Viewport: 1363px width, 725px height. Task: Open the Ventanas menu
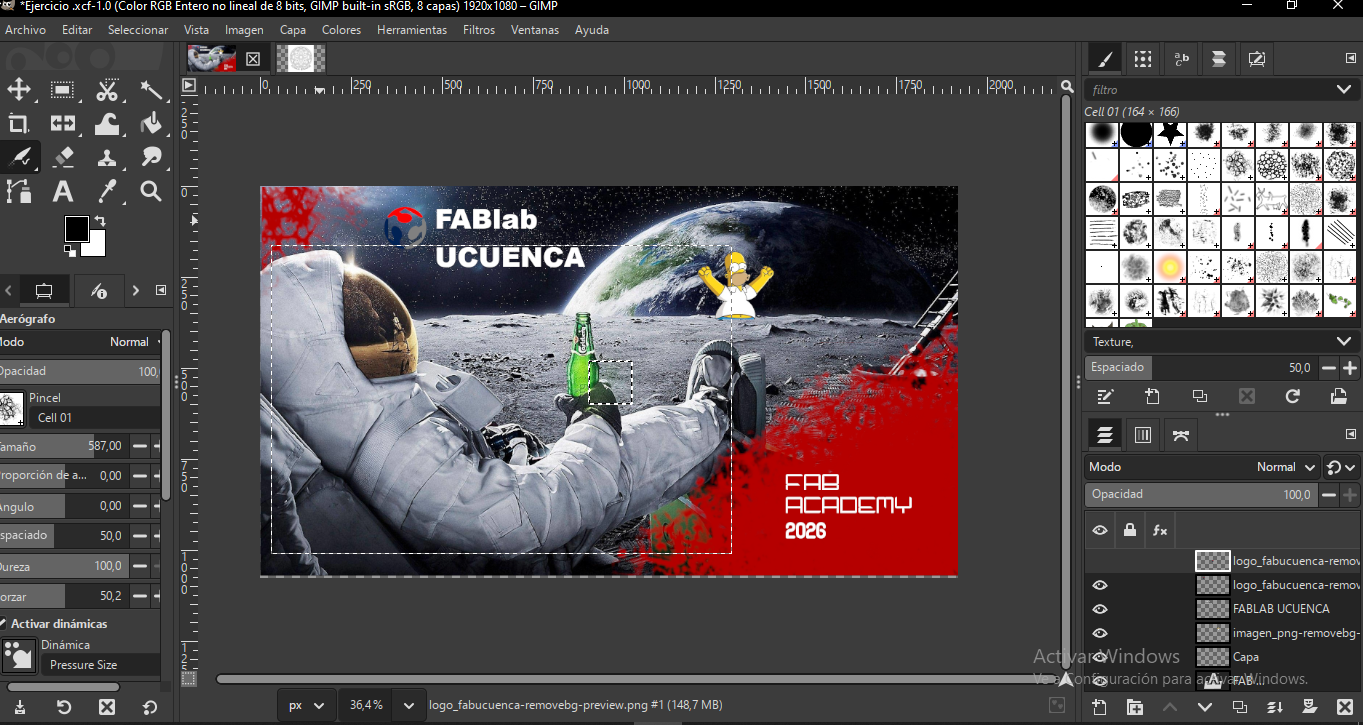coord(535,30)
